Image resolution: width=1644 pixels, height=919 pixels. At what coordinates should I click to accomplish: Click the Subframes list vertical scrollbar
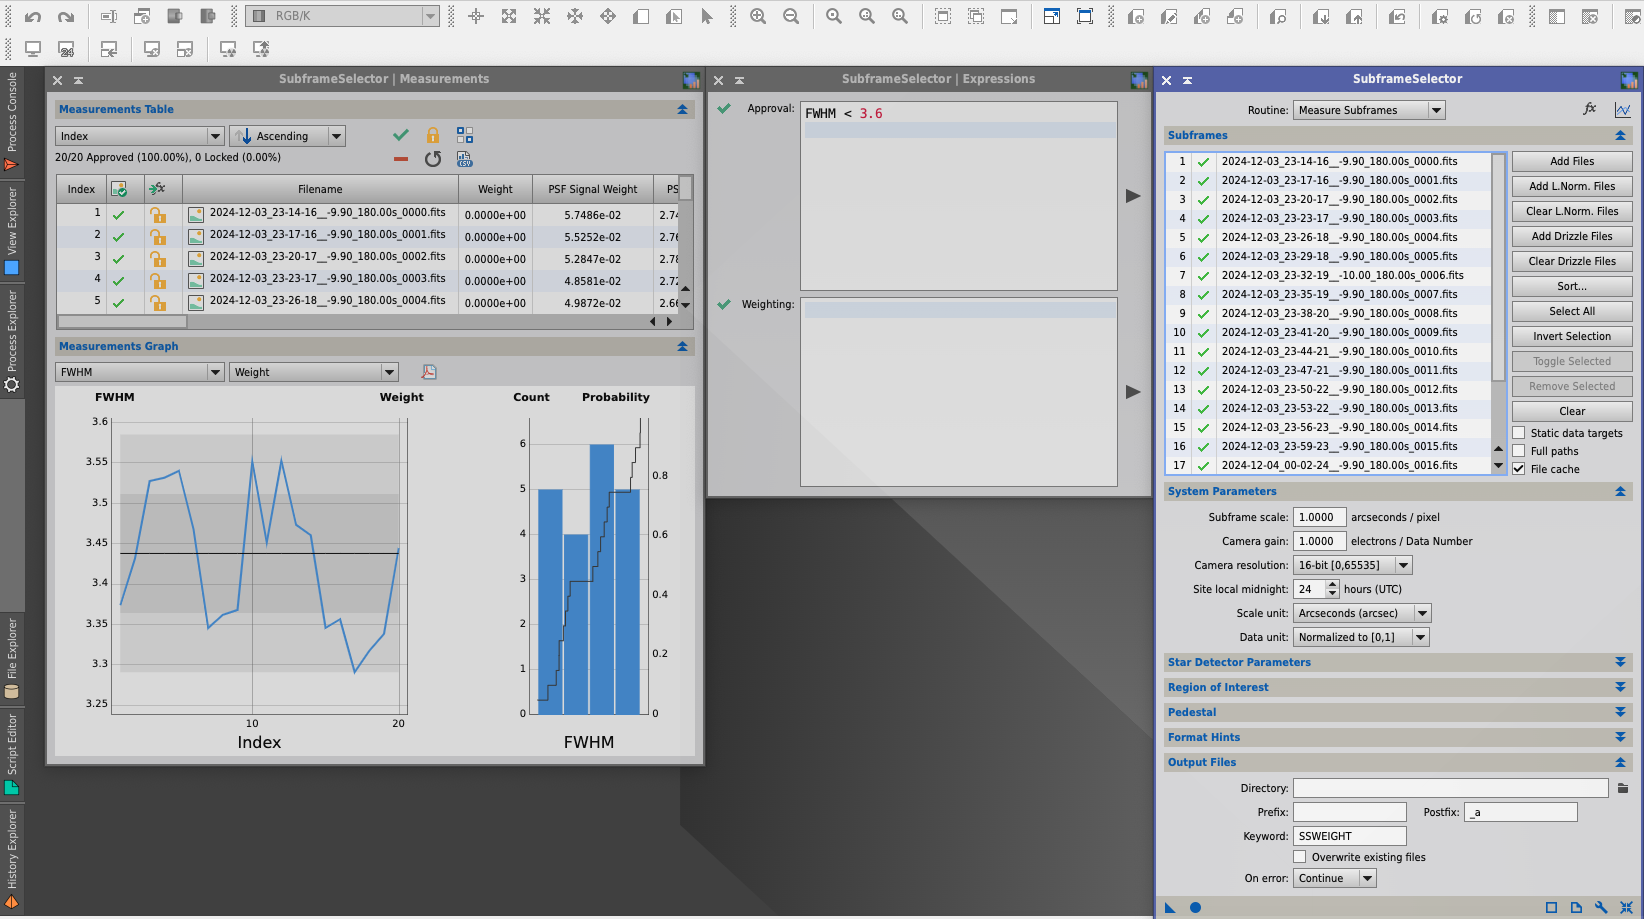(x=1498, y=268)
